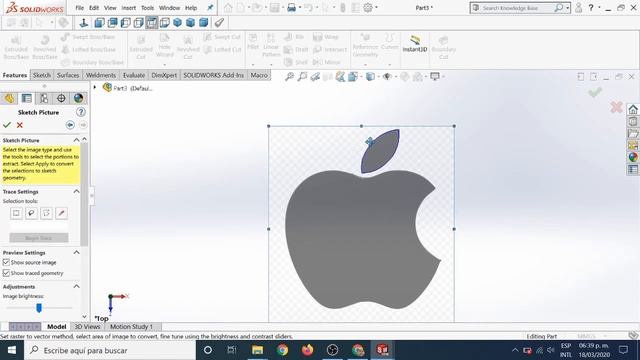Screen dimensions: 640x360
Task: Collapse the Adjustments section
Action: tap(76, 287)
